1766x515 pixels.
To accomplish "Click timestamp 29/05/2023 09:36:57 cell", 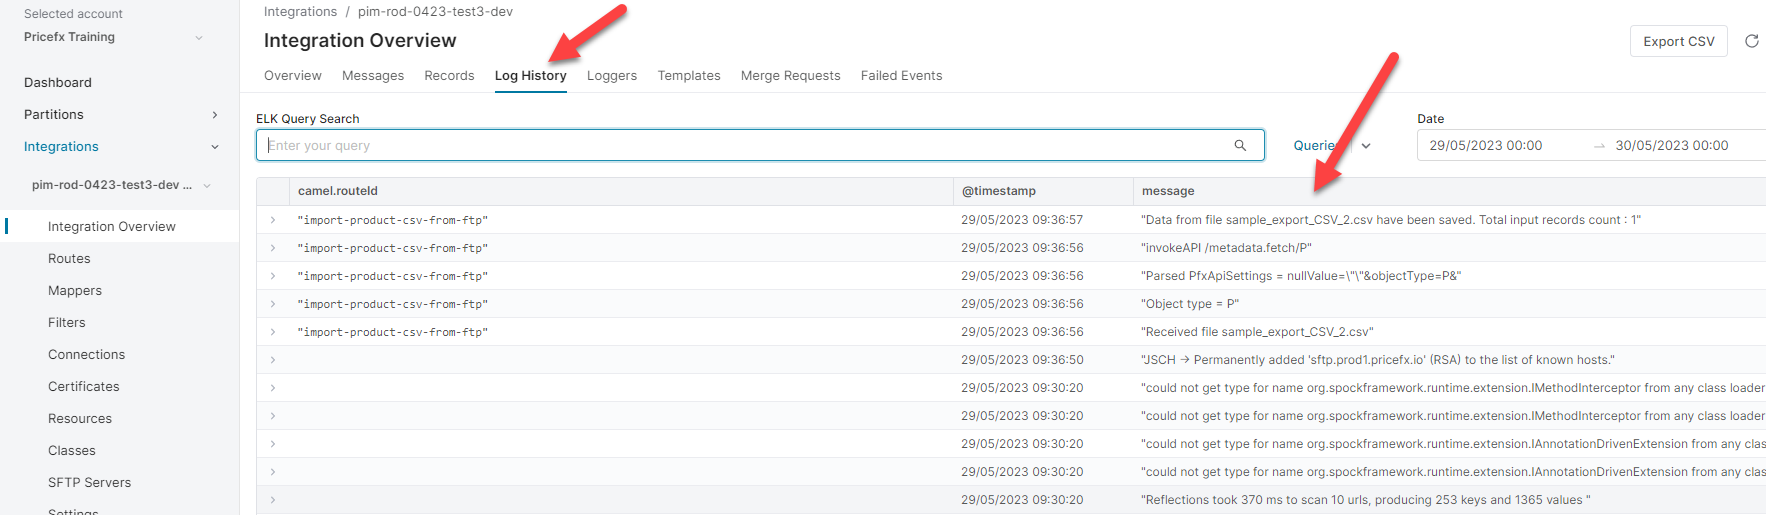I will point(1022,220).
